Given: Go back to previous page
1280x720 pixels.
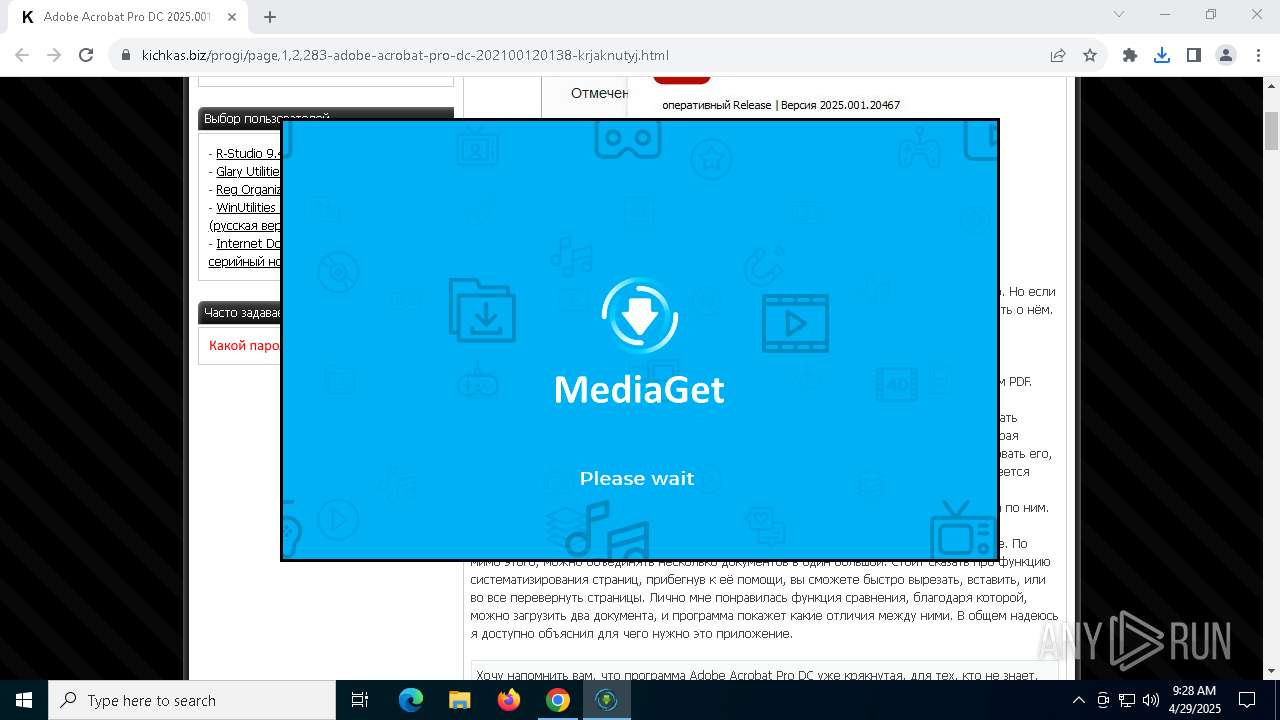Looking at the screenshot, I should coord(22,55).
